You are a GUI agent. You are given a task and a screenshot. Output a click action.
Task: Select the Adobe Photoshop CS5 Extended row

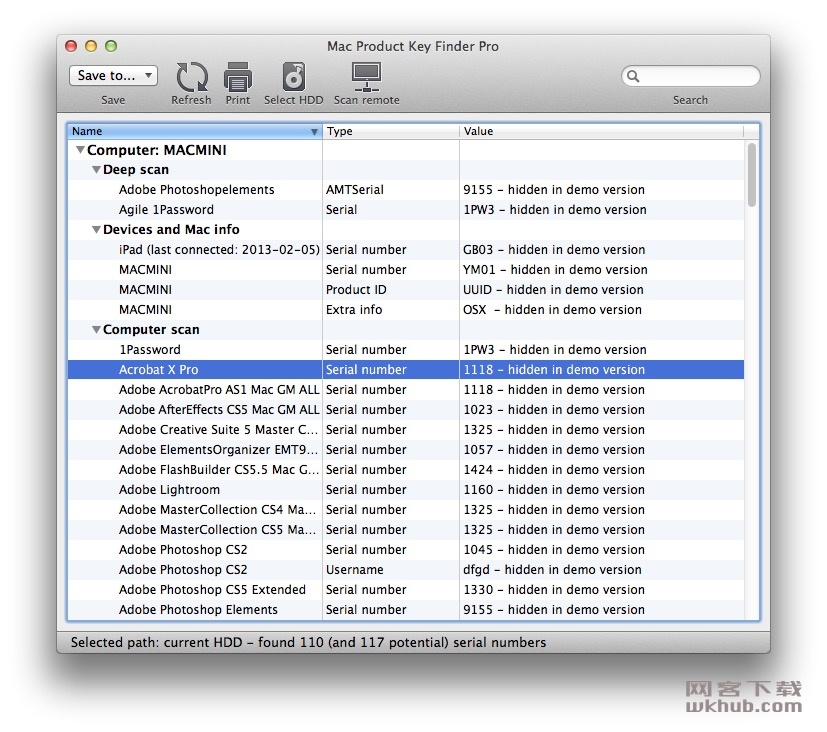(x=406, y=591)
